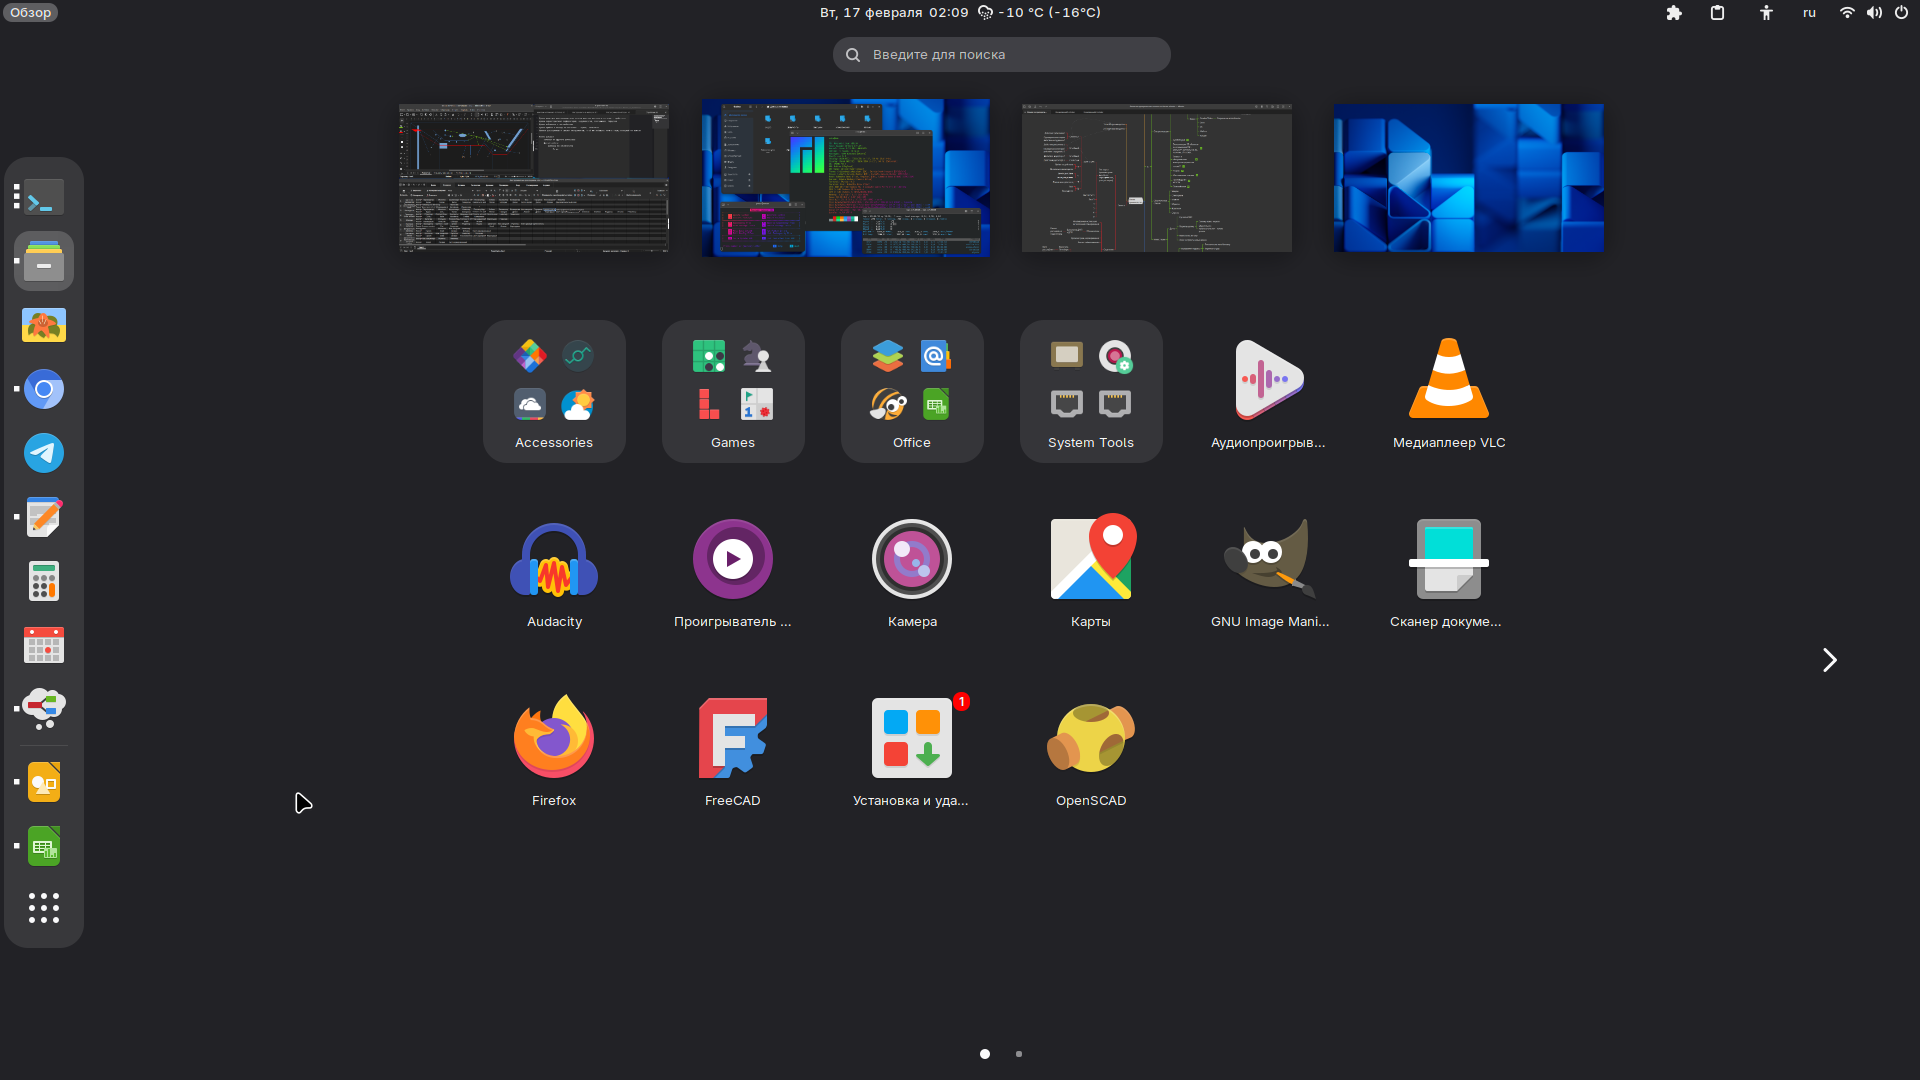Go to next app grid page arrow
Image resolution: width=1920 pixels, height=1080 pixels.
[1829, 660]
